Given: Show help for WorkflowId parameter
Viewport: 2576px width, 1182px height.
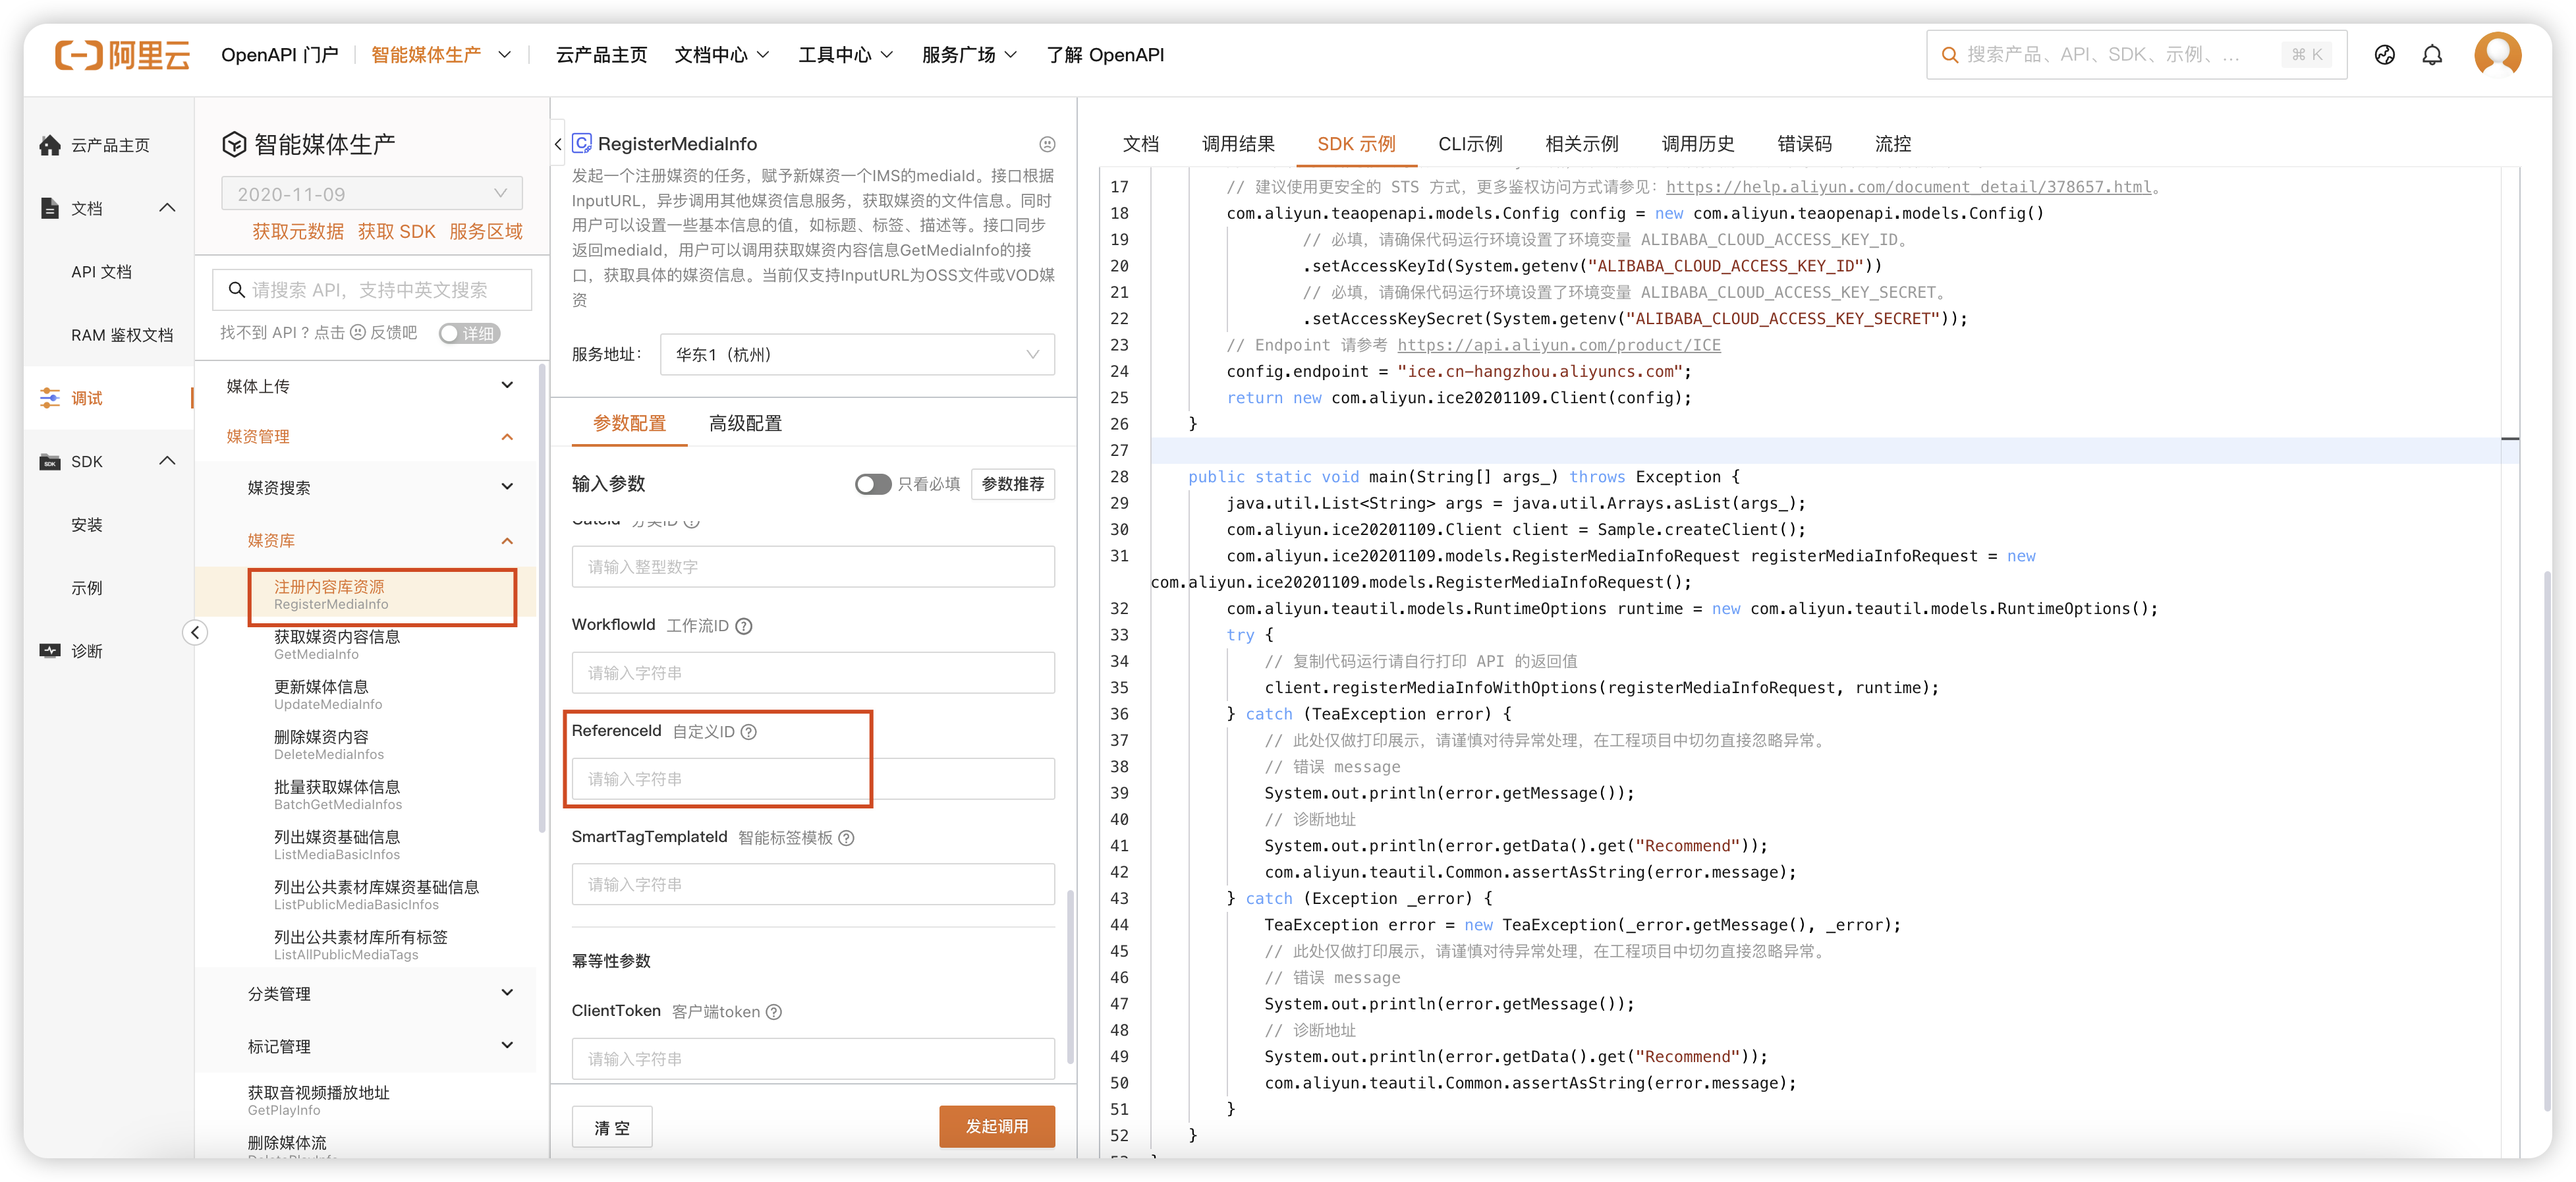Looking at the screenshot, I should click(744, 626).
